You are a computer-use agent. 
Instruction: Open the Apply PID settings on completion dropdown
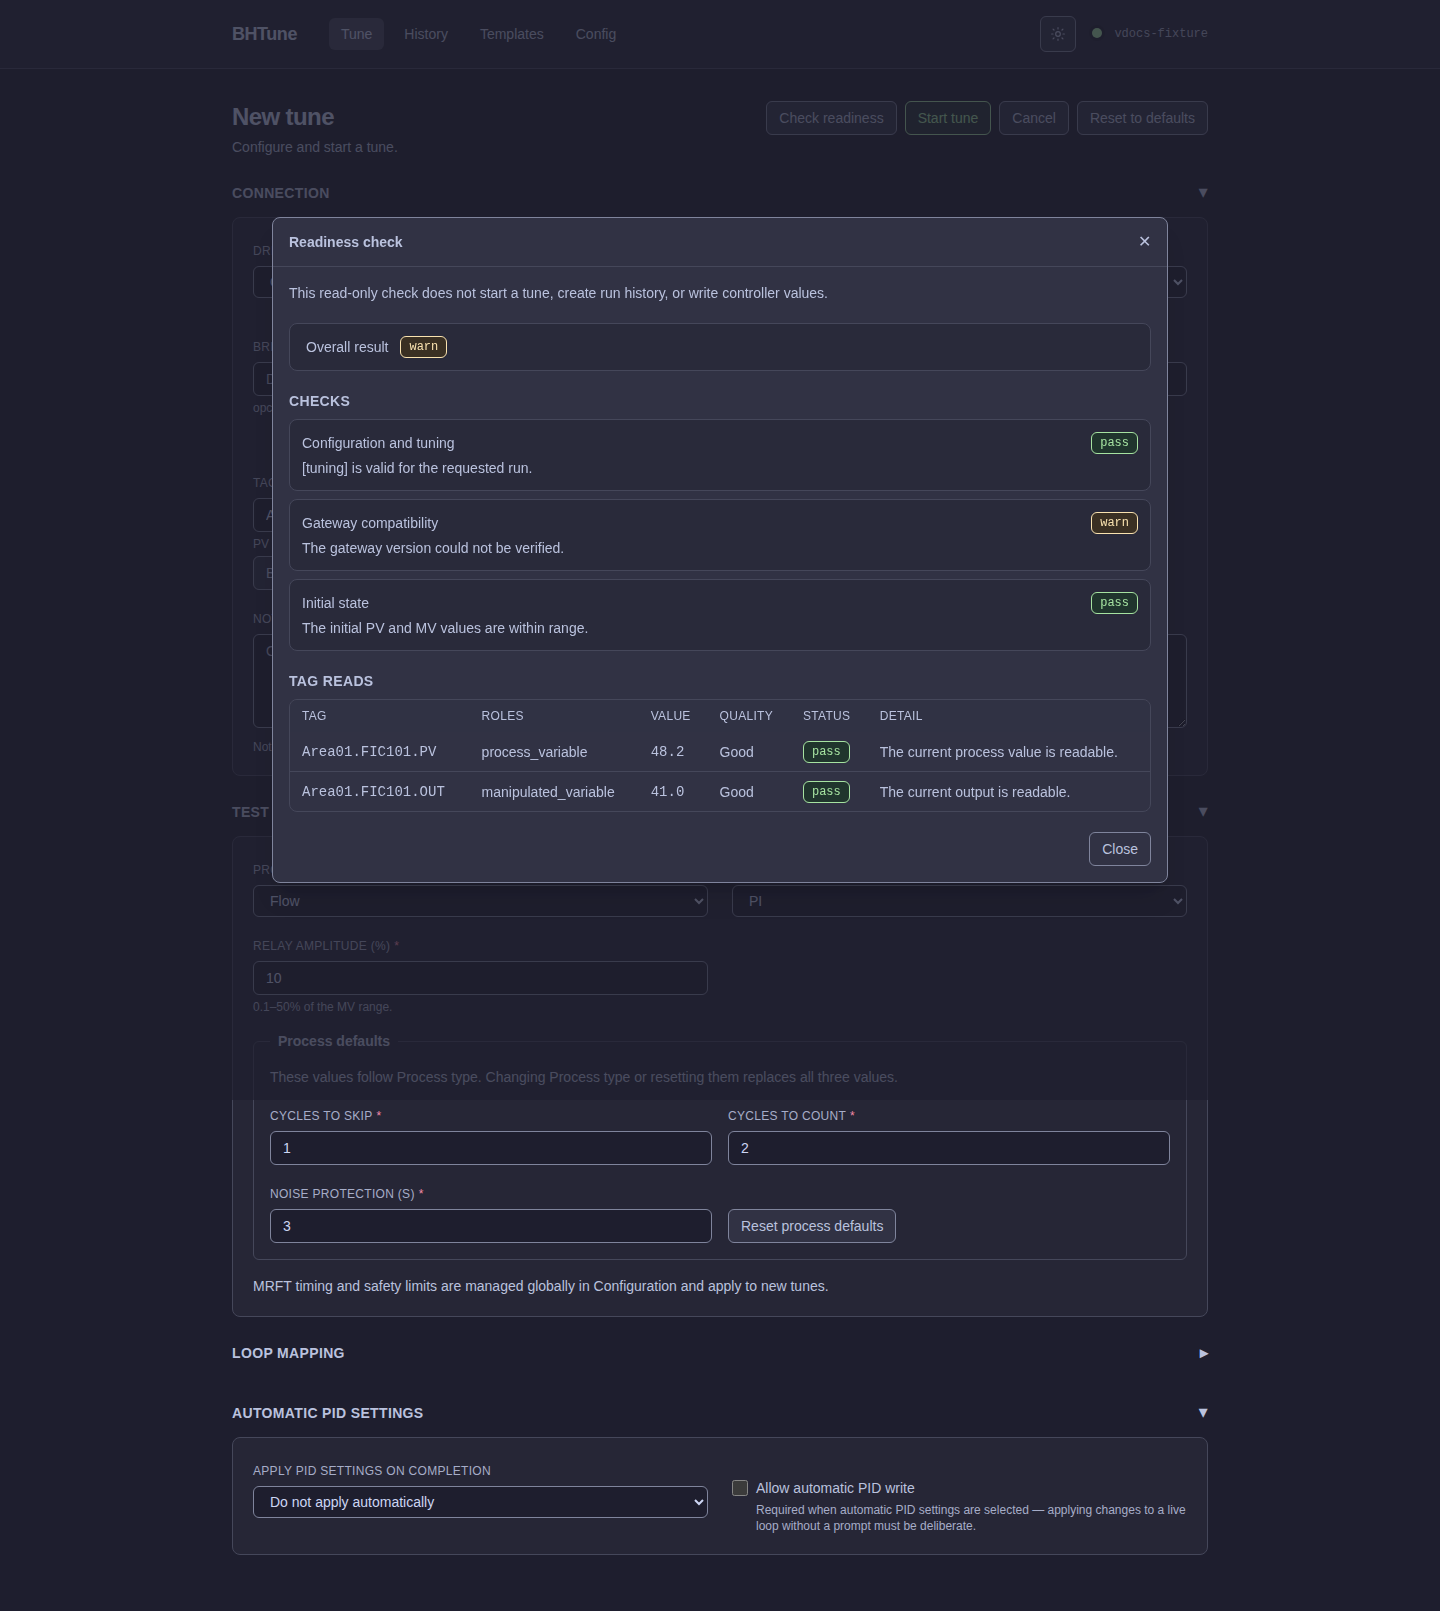click(480, 1502)
